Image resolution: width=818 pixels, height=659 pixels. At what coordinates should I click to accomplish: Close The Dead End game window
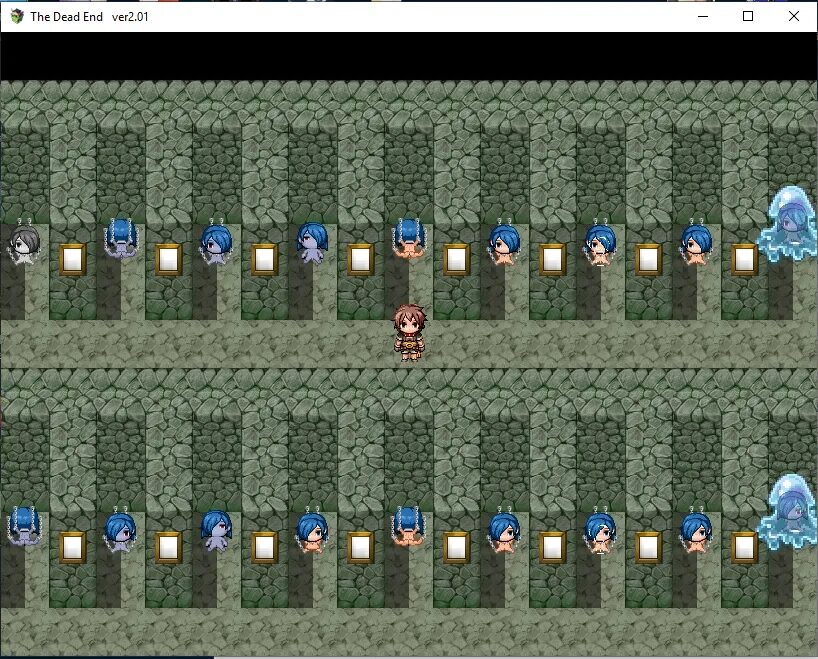click(793, 16)
